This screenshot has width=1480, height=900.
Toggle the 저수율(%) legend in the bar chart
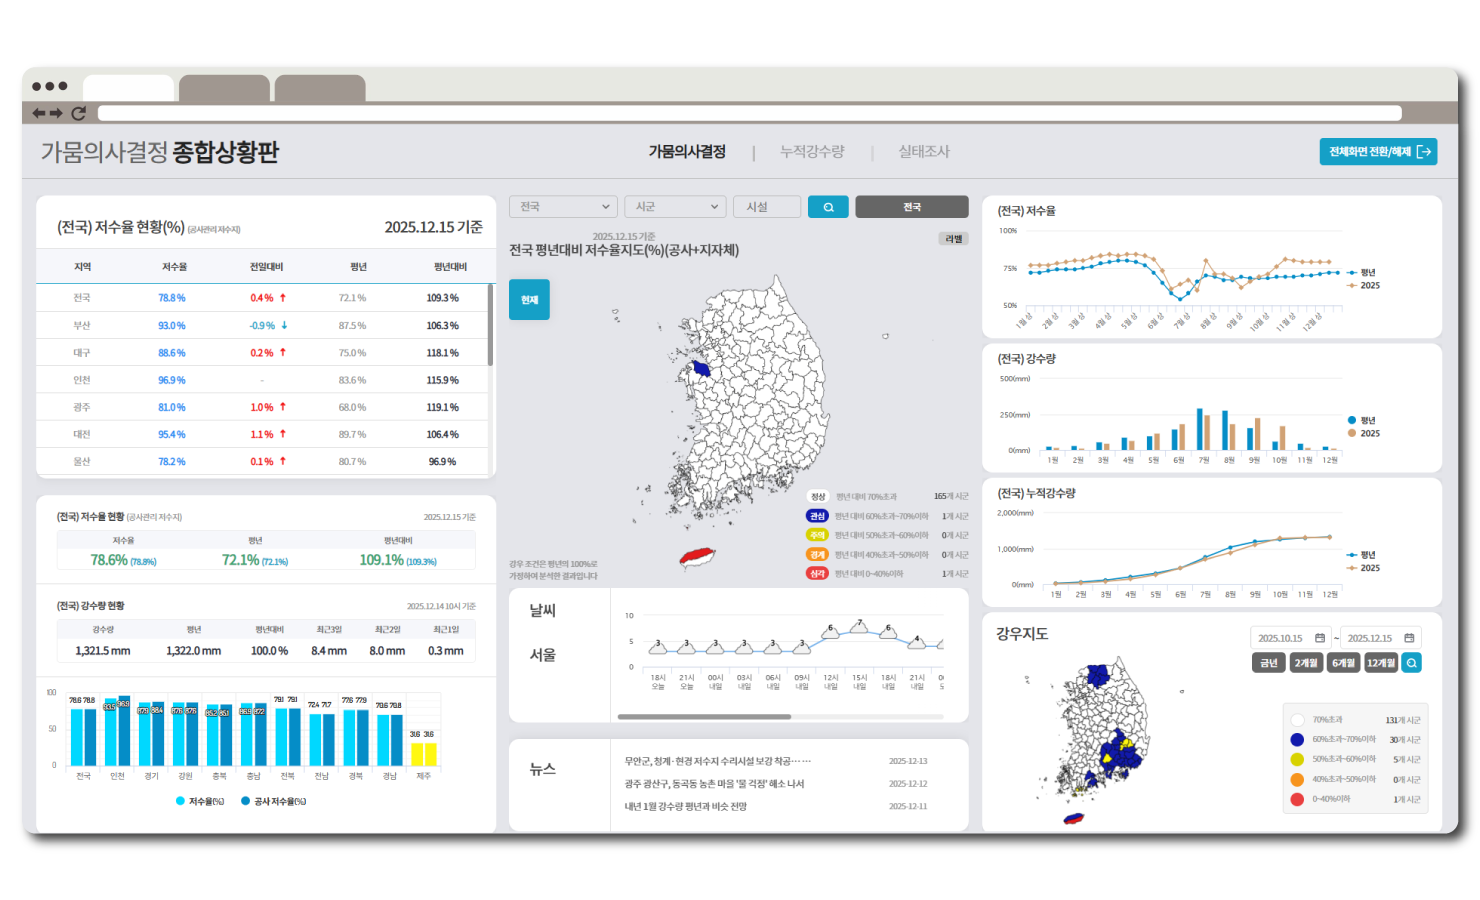pos(180,801)
